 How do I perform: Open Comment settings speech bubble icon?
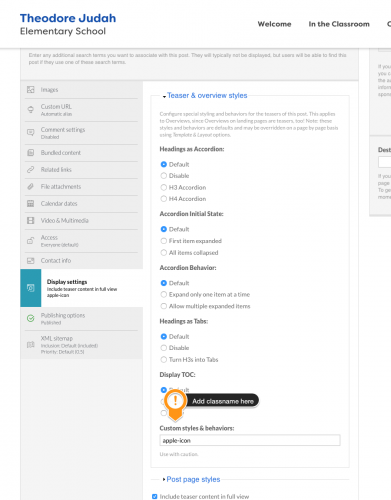31,133
